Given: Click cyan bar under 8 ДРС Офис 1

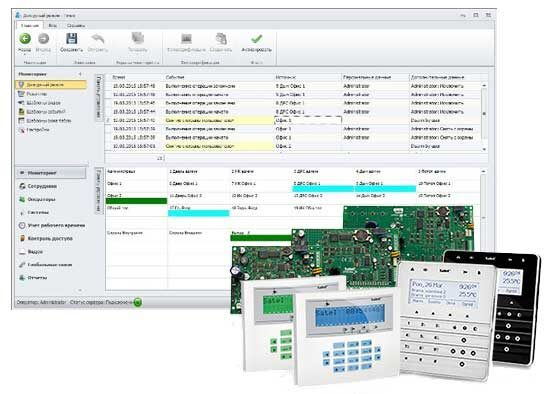Looking at the screenshot, I should [x=323, y=189].
